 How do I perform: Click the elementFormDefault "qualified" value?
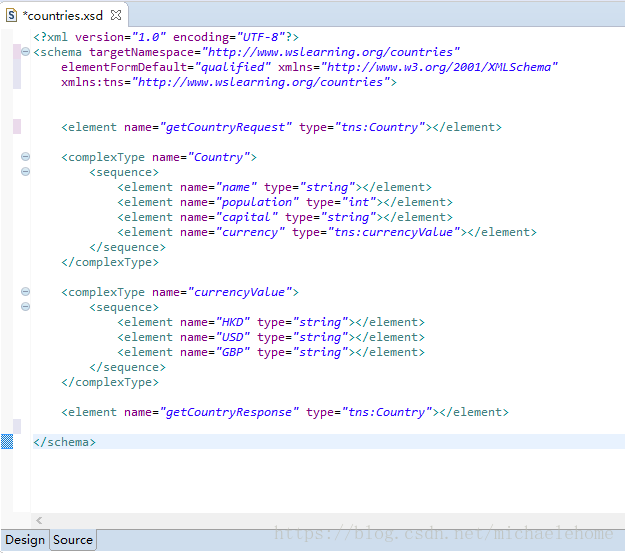[x=232, y=67]
